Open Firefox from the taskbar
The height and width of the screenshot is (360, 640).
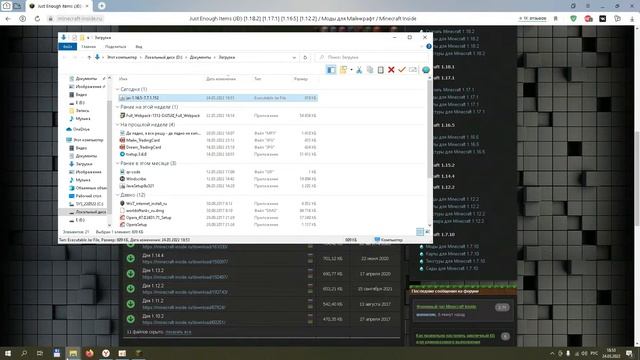[x=89, y=353]
